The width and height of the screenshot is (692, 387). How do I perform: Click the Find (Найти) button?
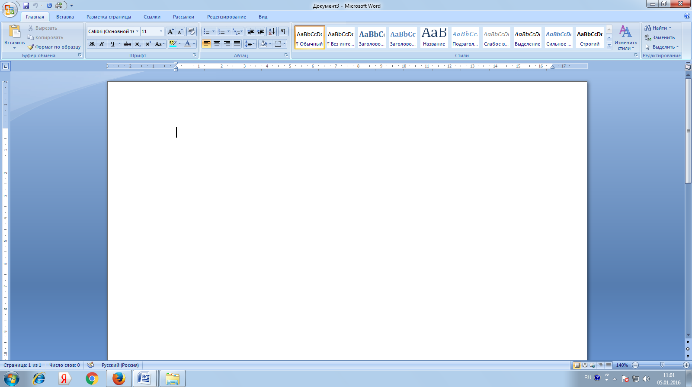(x=658, y=28)
